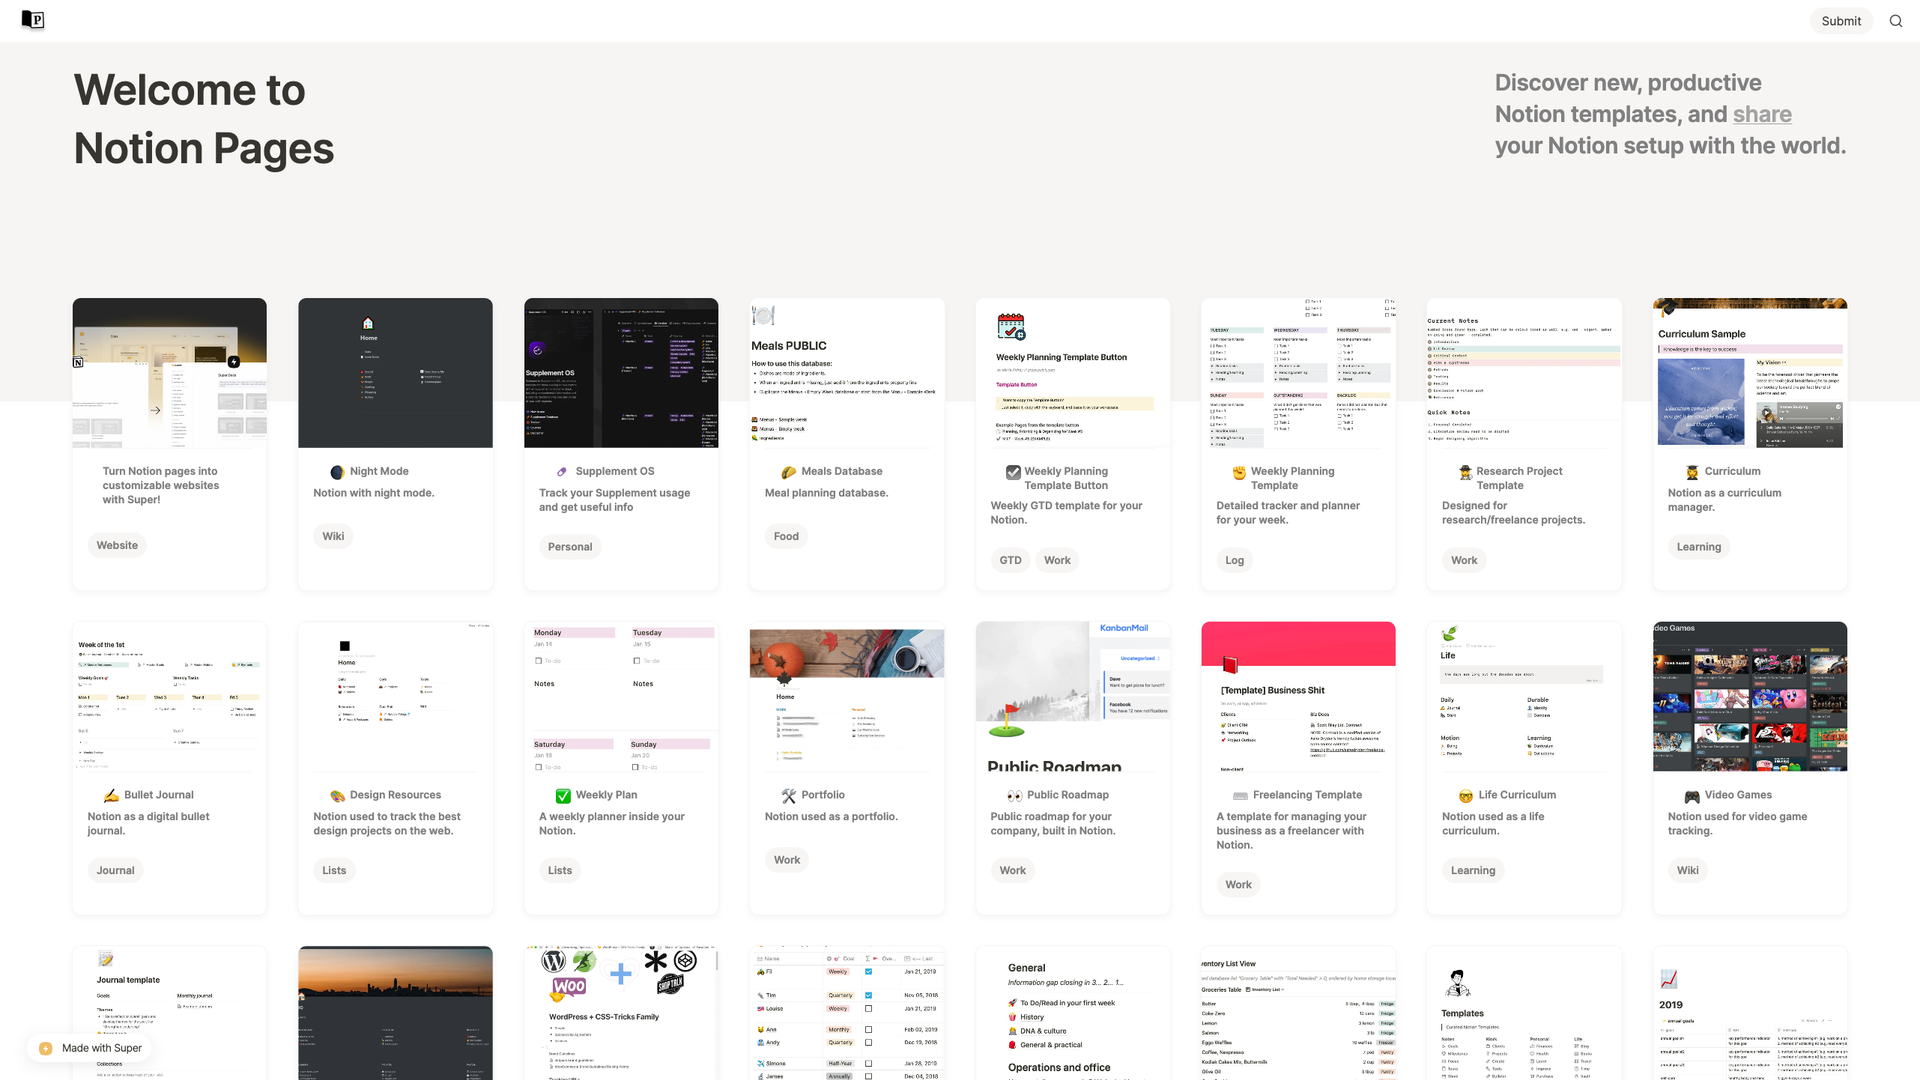Open search using the magnifying glass icon
The width and height of the screenshot is (1920, 1080).
[x=1896, y=20]
